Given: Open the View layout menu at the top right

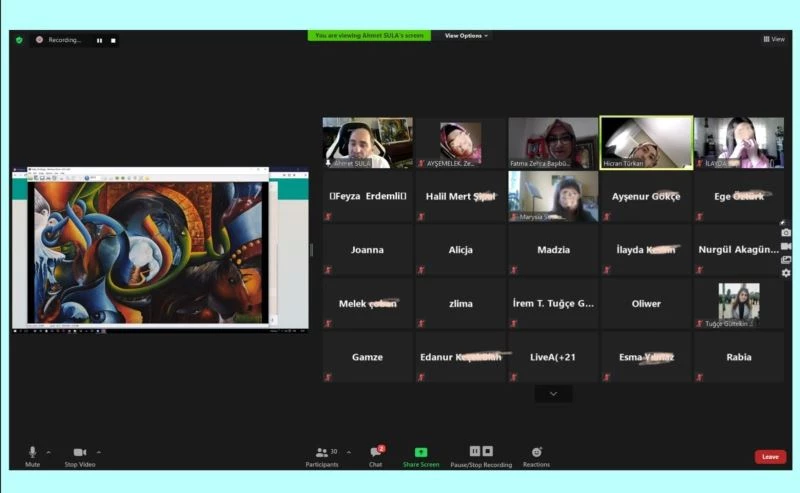Looking at the screenshot, I should [773, 39].
